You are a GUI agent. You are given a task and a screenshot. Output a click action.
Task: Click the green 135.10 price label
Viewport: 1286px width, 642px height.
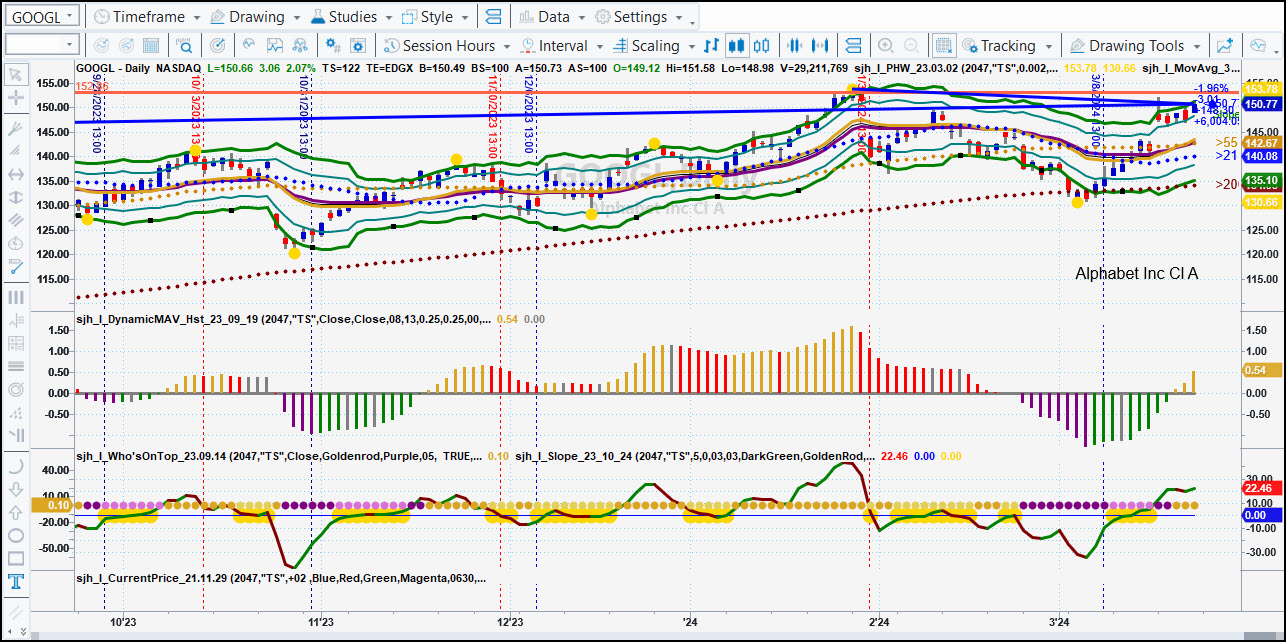(1263, 180)
